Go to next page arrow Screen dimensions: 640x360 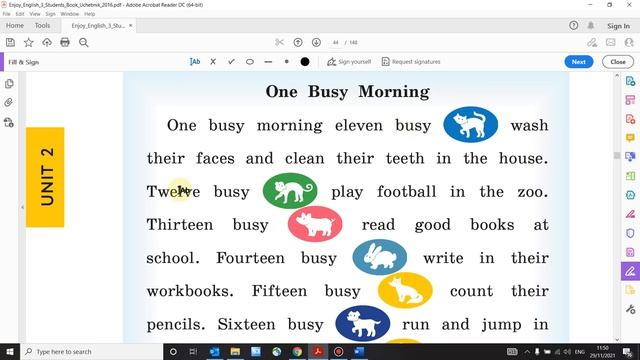click(x=316, y=42)
